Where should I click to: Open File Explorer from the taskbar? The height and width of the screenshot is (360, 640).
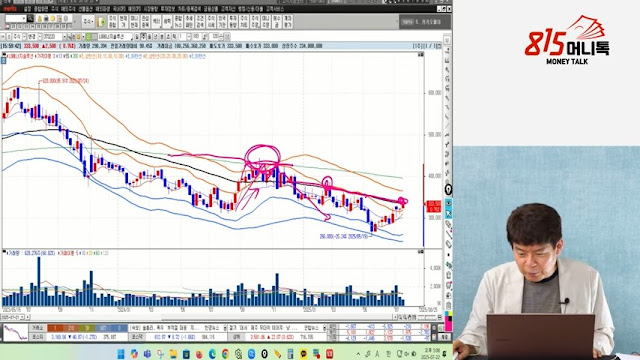coord(173,354)
